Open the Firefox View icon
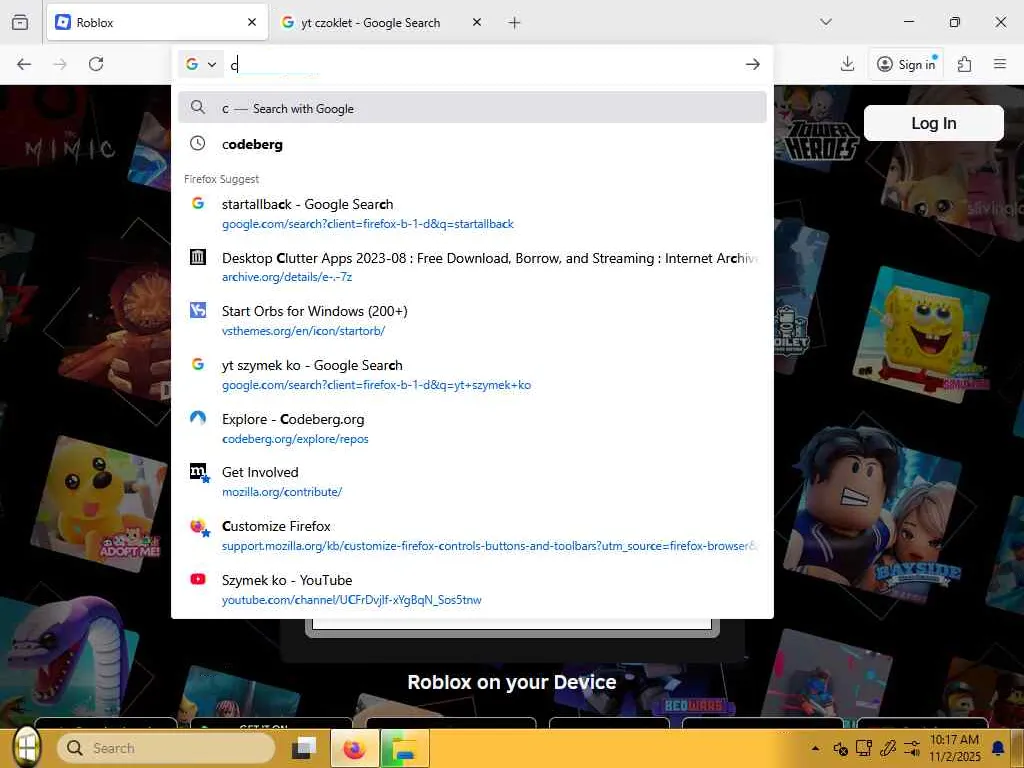Image resolution: width=1024 pixels, height=768 pixels. pyautogui.click(x=20, y=22)
